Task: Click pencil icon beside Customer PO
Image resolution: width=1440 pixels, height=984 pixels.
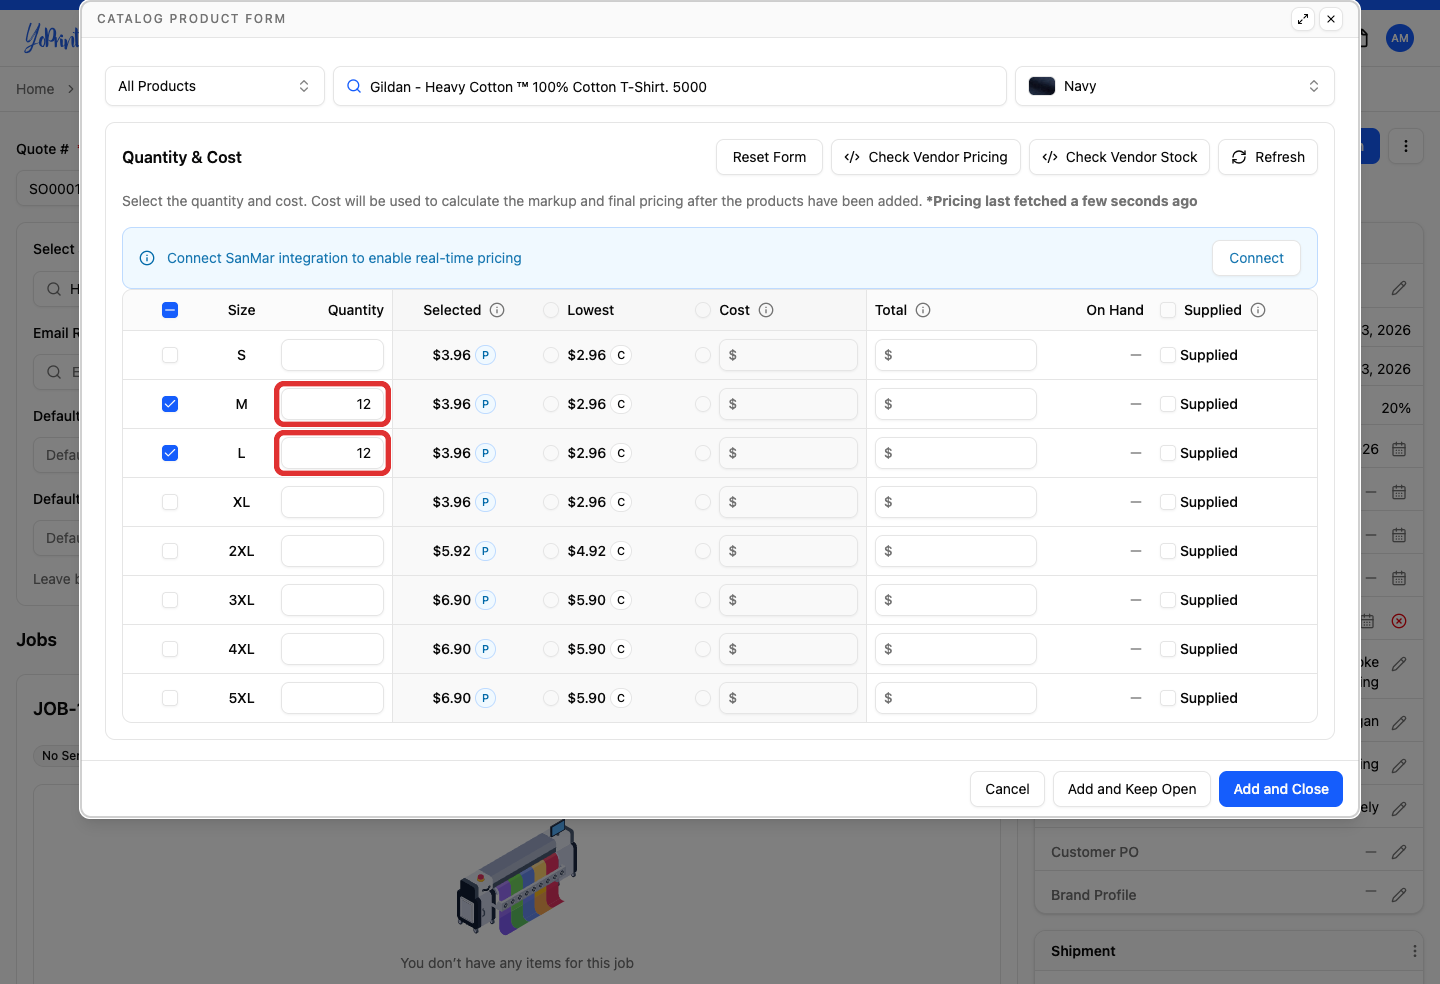Action: point(1399,852)
